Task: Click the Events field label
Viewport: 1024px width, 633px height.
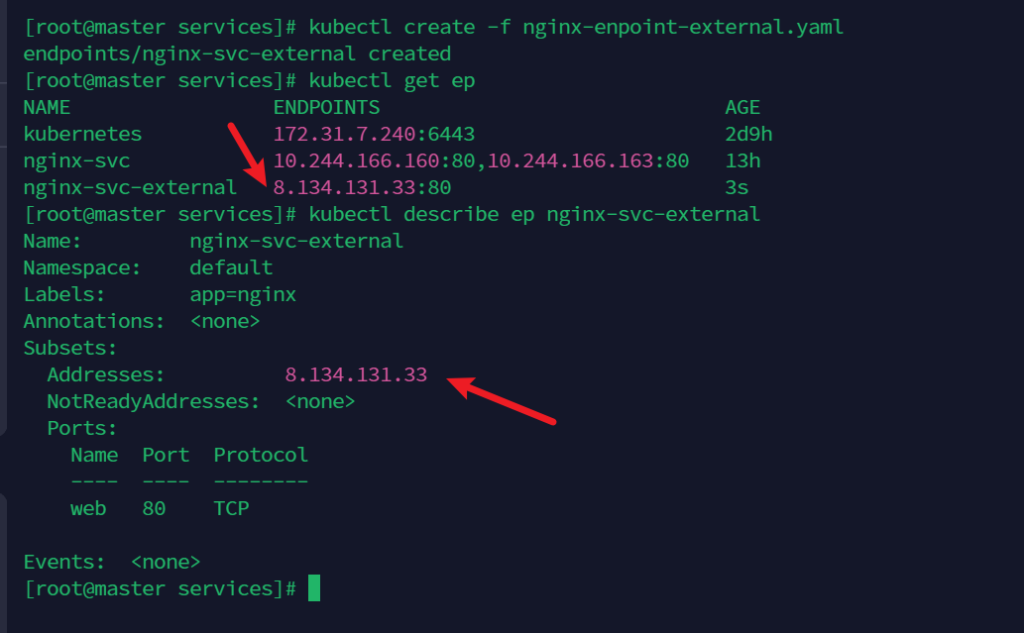Action: (65, 561)
